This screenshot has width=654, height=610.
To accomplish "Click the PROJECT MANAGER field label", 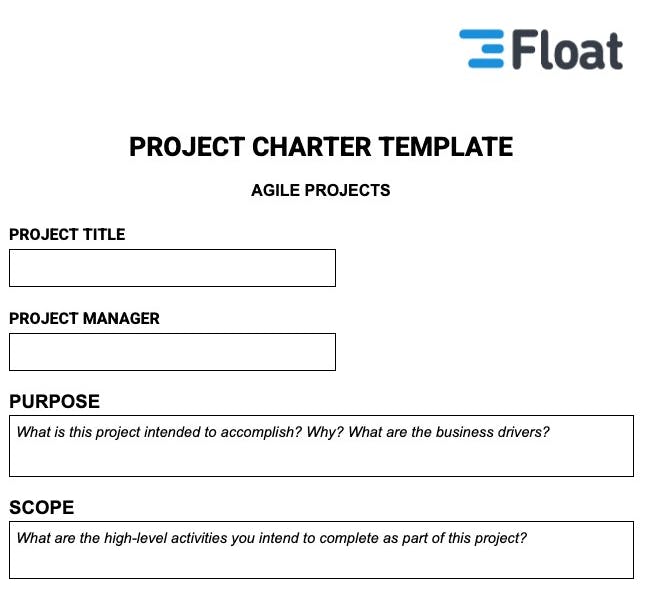I will click(x=84, y=319).
